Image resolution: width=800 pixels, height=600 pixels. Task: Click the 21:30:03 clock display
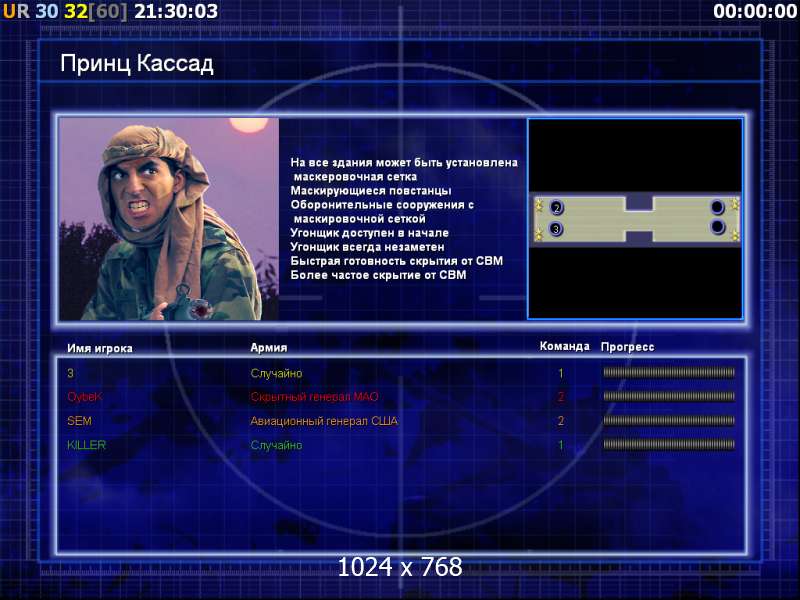(176, 11)
